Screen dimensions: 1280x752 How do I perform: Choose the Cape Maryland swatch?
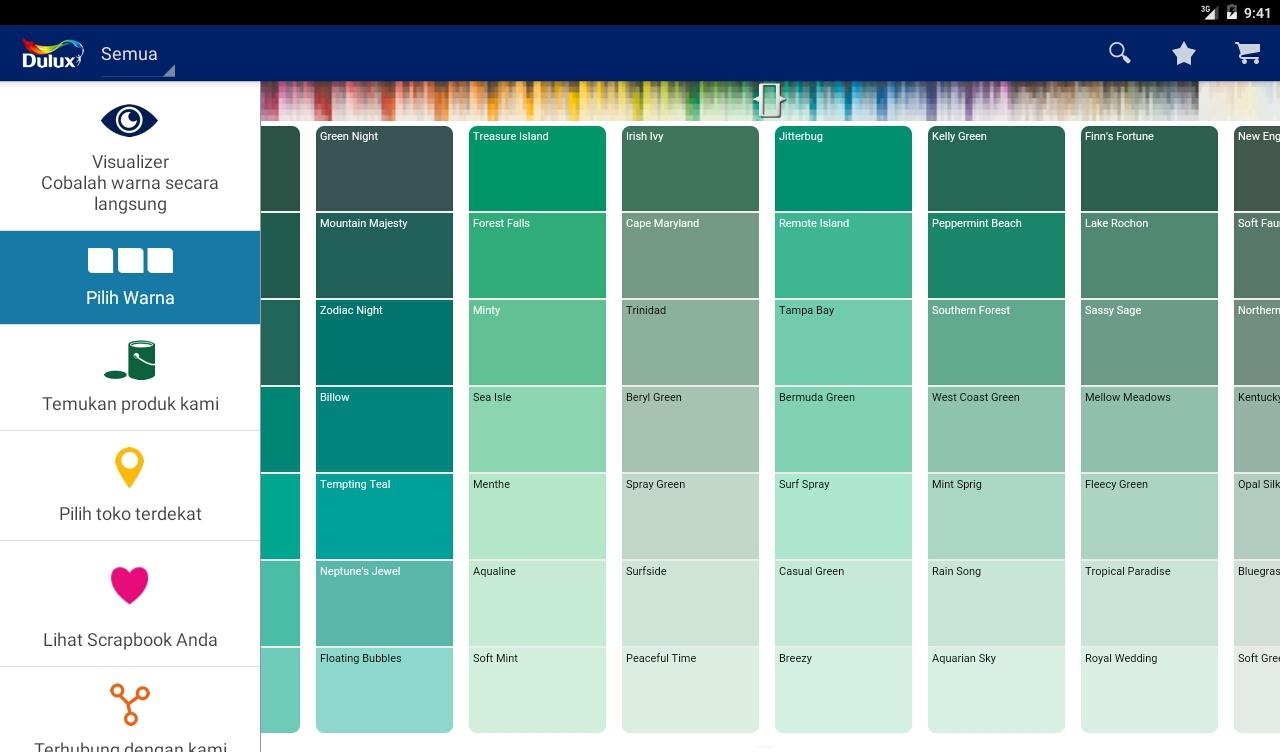click(690, 256)
